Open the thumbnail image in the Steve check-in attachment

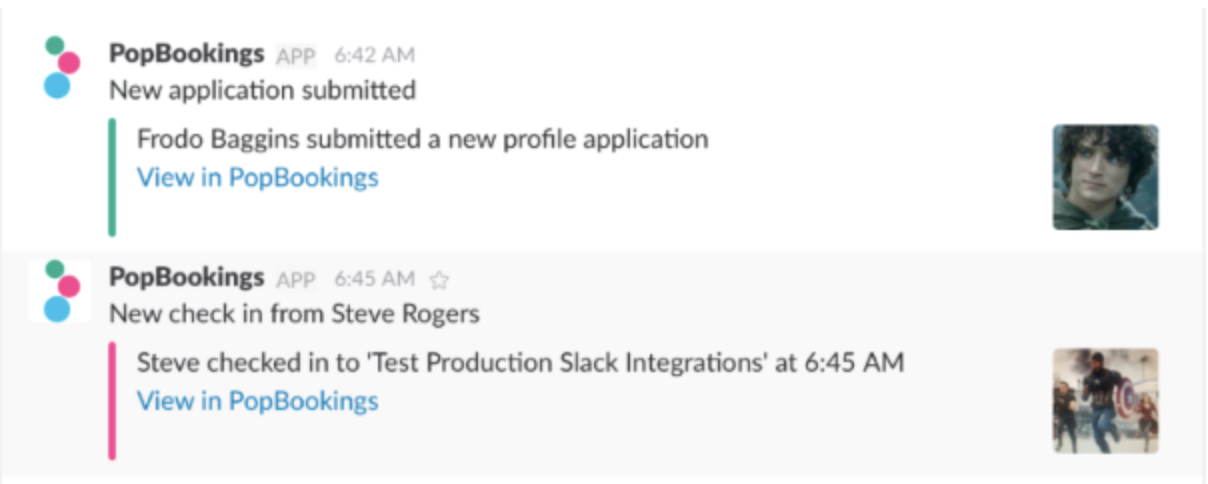1105,400
